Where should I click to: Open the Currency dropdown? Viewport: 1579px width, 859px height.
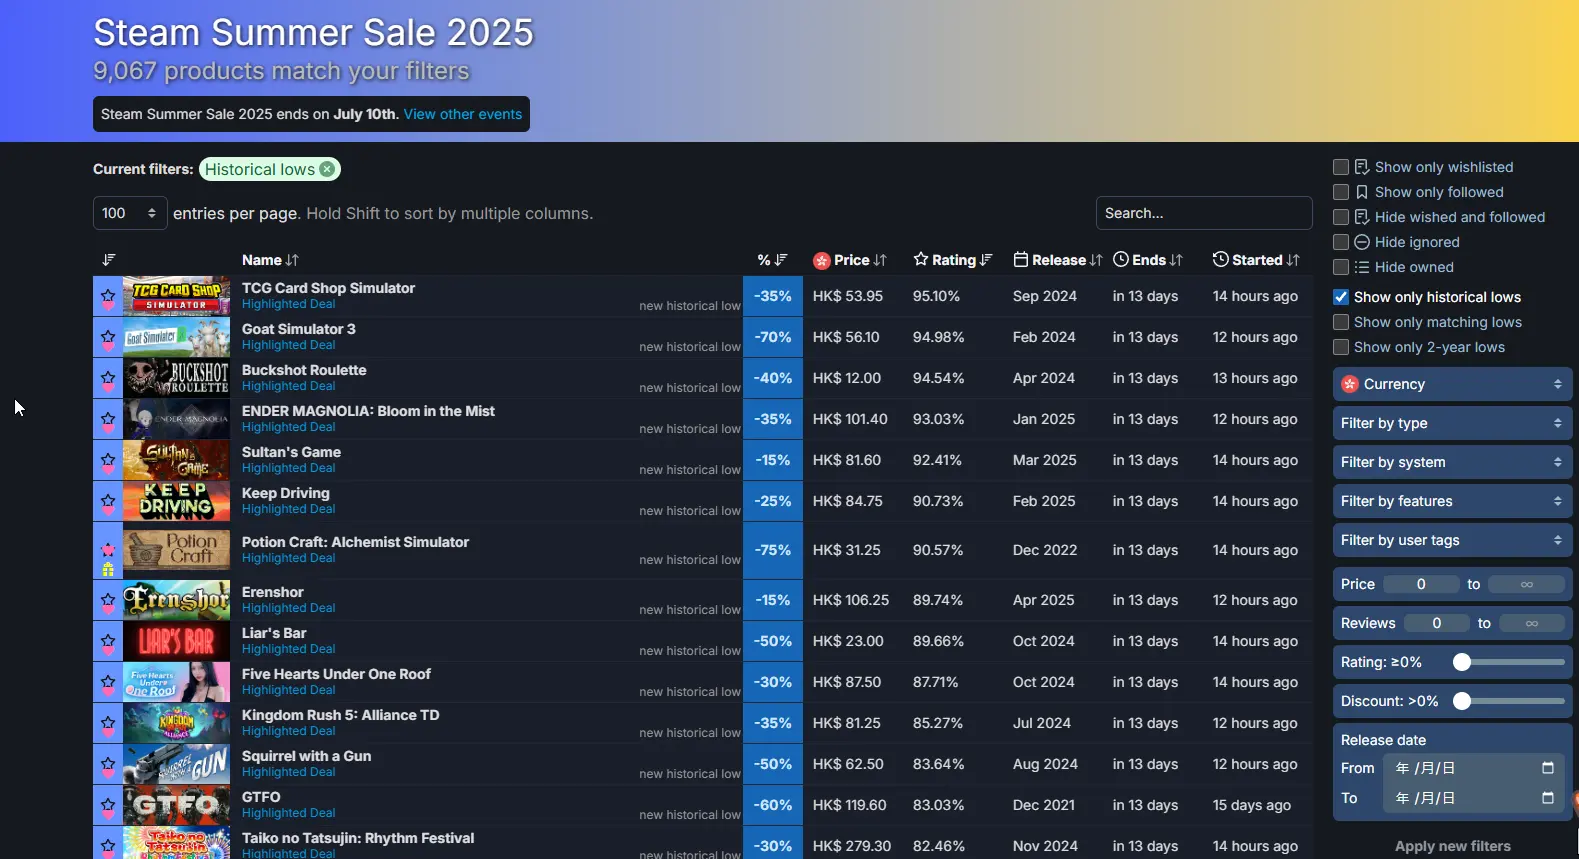tap(1452, 384)
